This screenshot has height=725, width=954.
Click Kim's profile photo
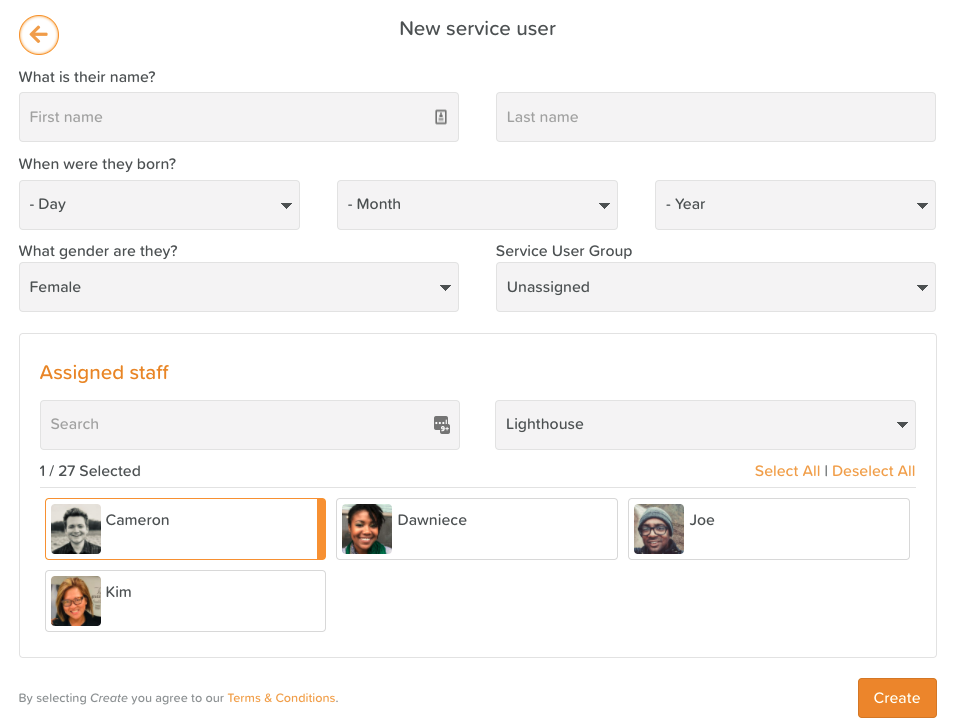point(76,601)
